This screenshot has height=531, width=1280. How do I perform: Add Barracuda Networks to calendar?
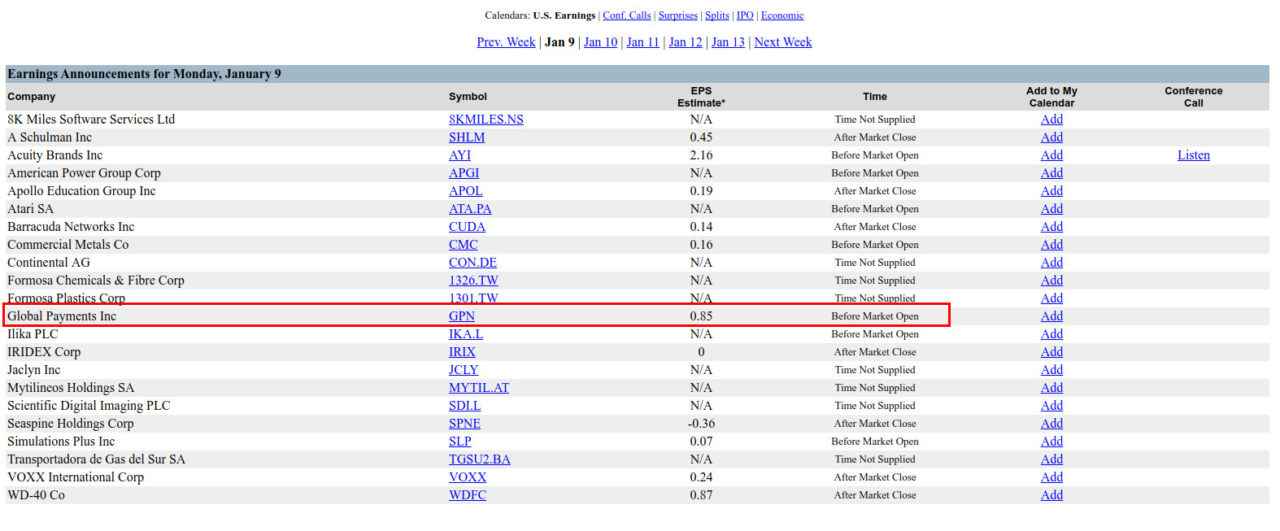(x=1052, y=228)
